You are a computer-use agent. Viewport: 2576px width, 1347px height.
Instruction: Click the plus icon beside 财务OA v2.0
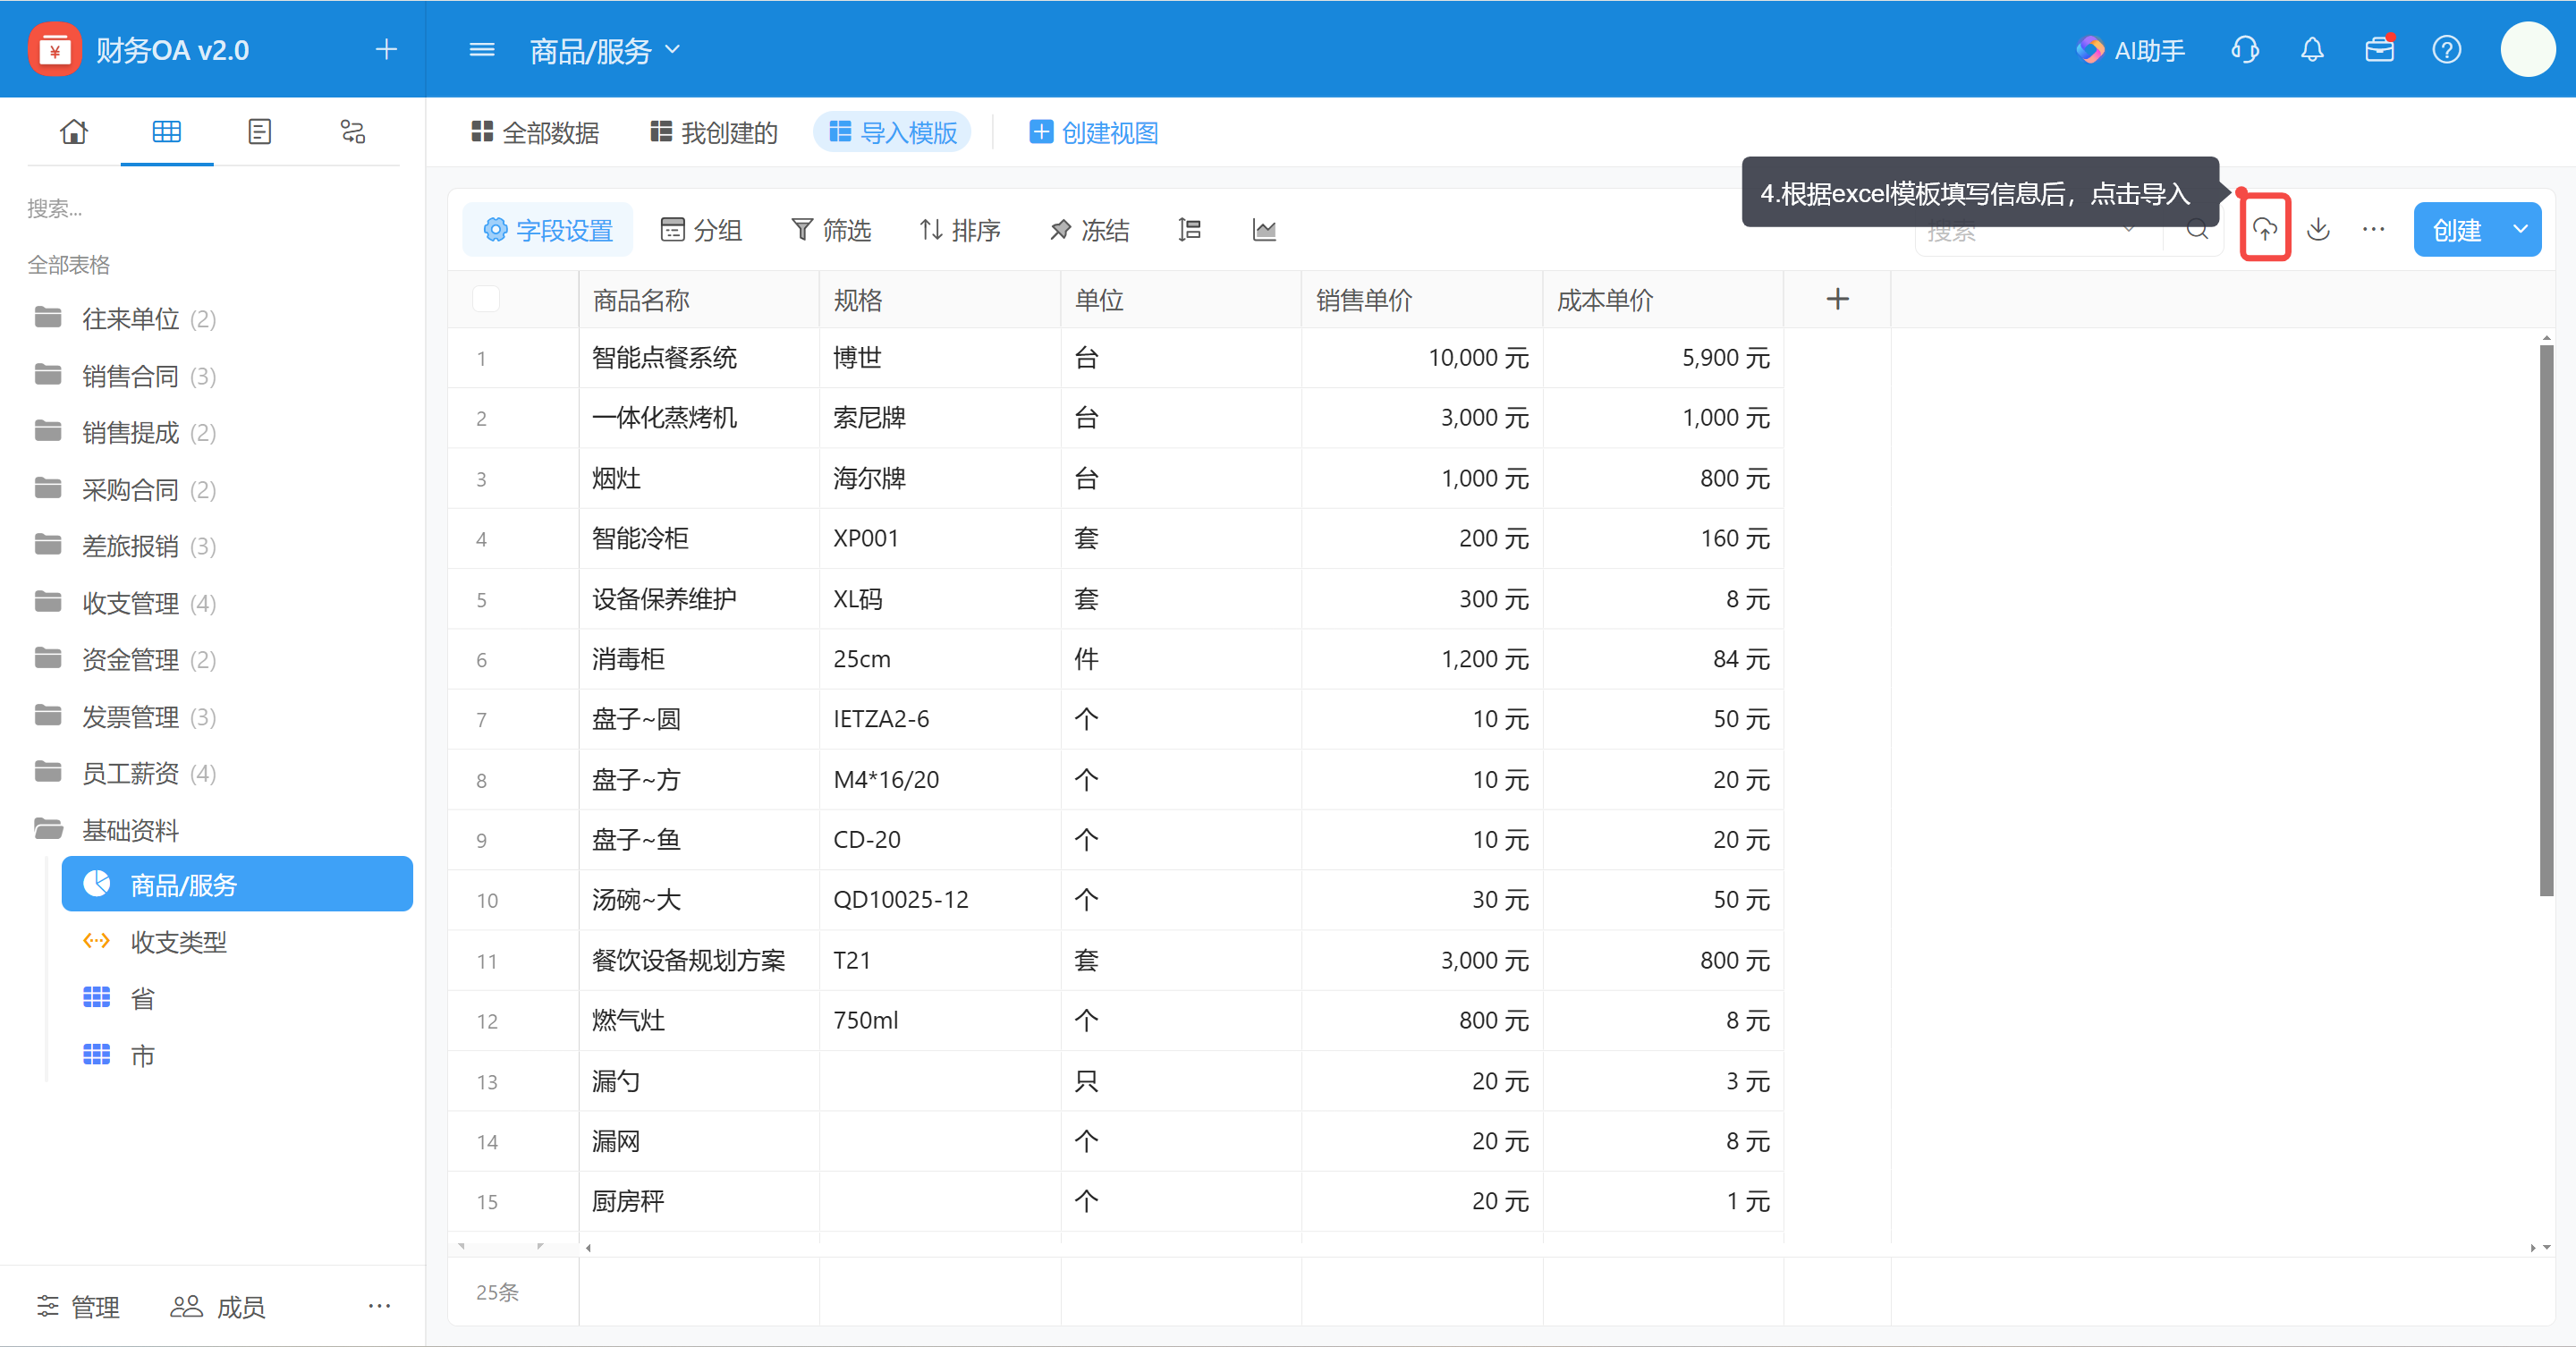click(386, 49)
